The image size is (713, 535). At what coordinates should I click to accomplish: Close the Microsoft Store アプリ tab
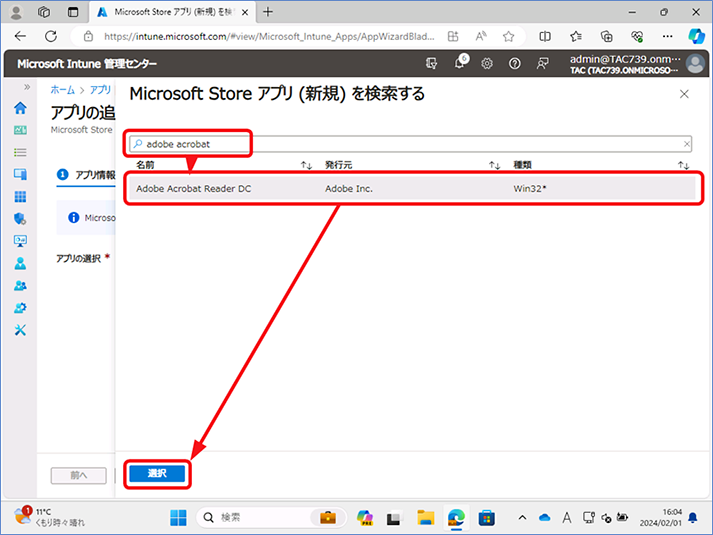pyautogui.click(x=245, y=12)
